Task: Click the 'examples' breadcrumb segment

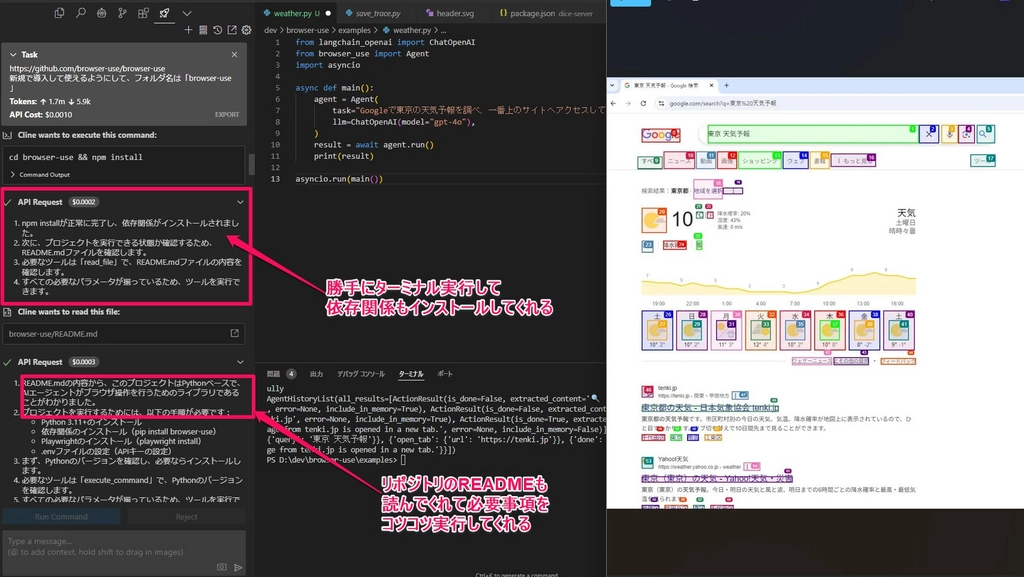Action: pyautogui.click(x=354, y=30)
